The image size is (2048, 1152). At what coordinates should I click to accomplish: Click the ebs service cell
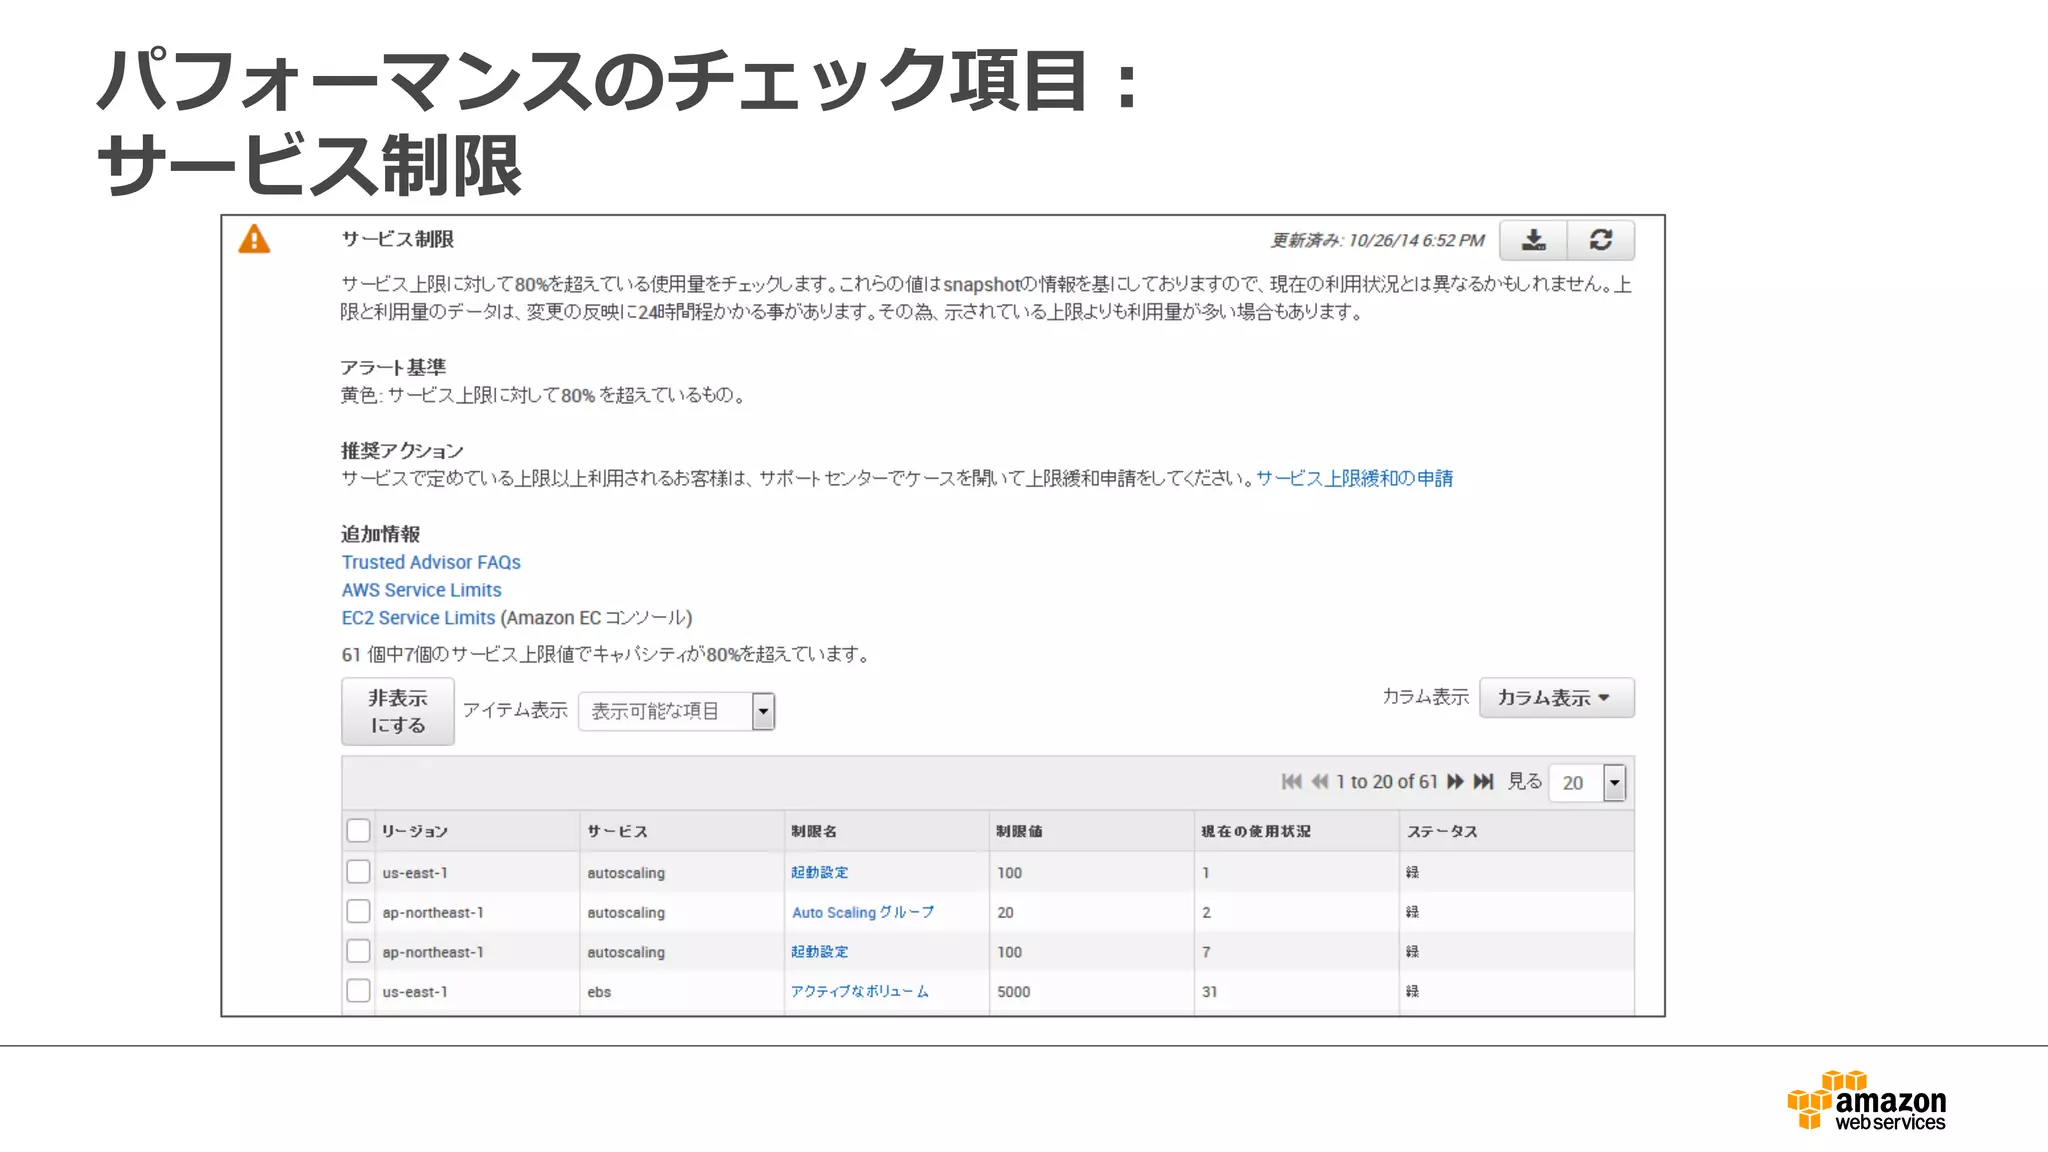tap(599, 992)
